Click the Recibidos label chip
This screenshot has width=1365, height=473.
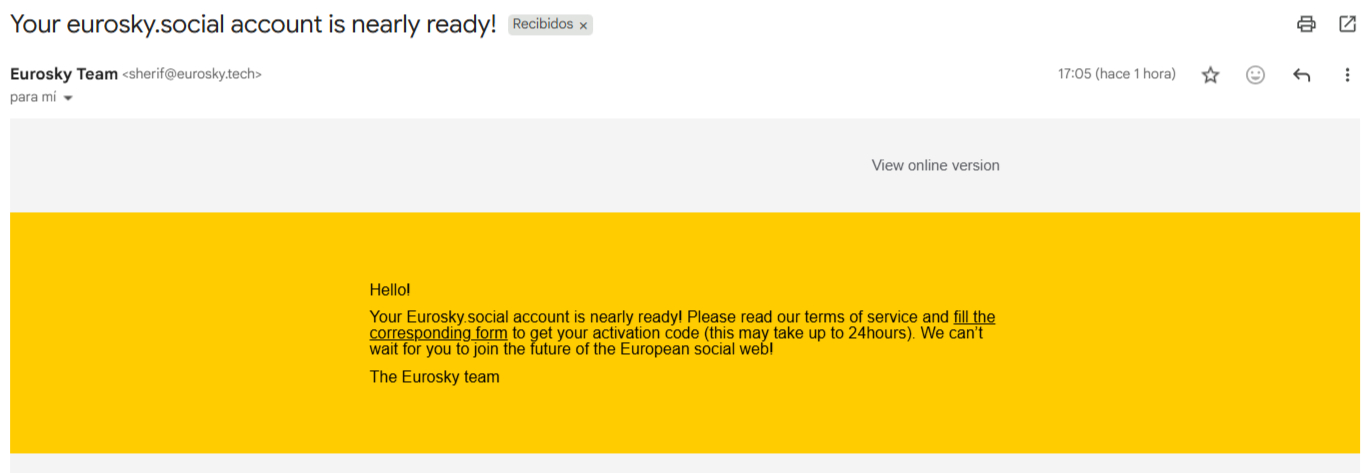pyautogui.click(x=540, y=24)
